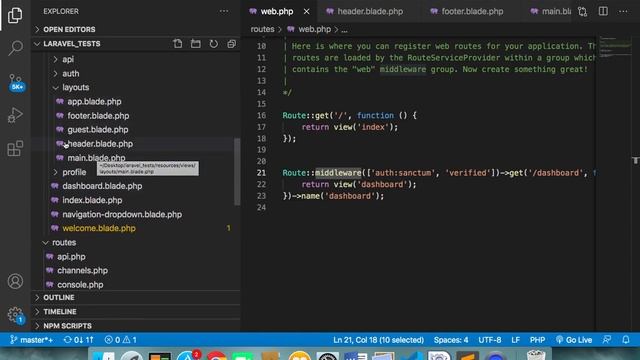
Task: Click the notifications bell in status bar
Action: coord(626,340)
